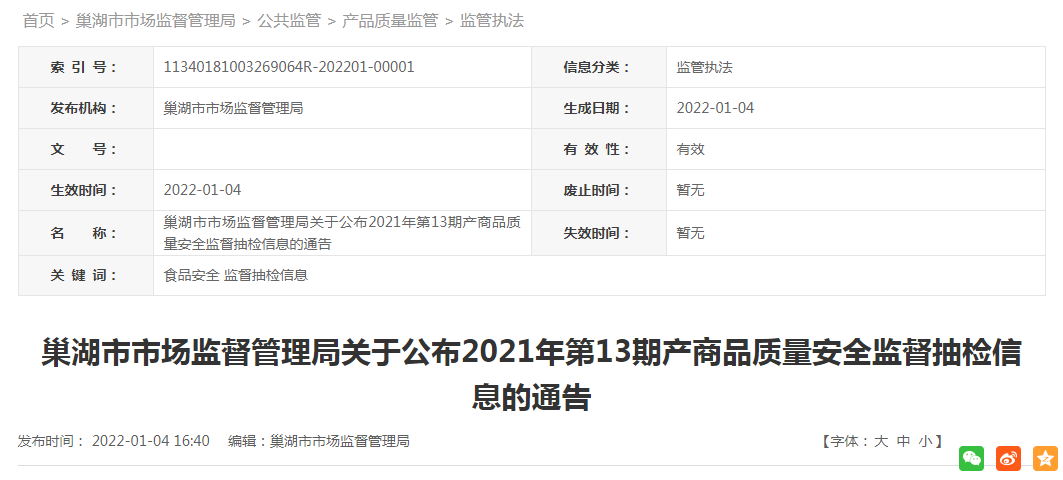
Task: Set font size to 小
Action: click(925, 441)
